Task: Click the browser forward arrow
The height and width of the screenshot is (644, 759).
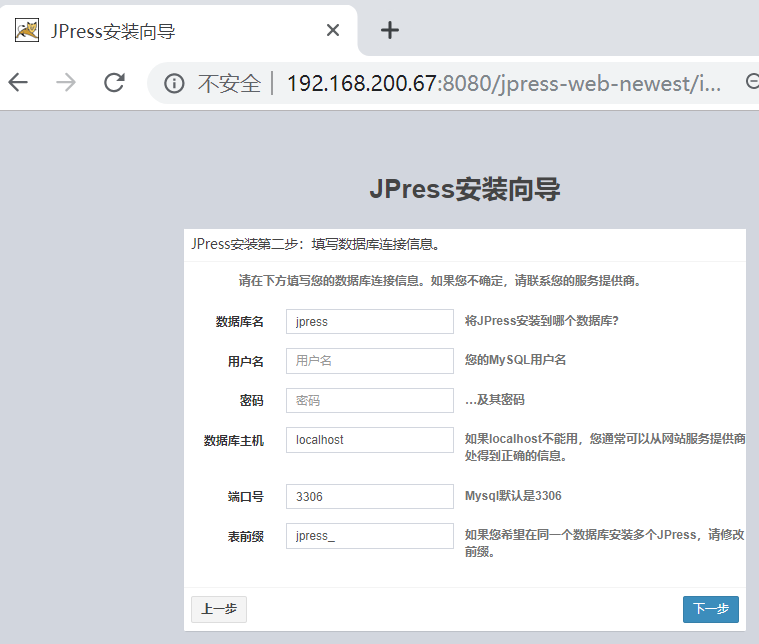Action: point(66,82)
